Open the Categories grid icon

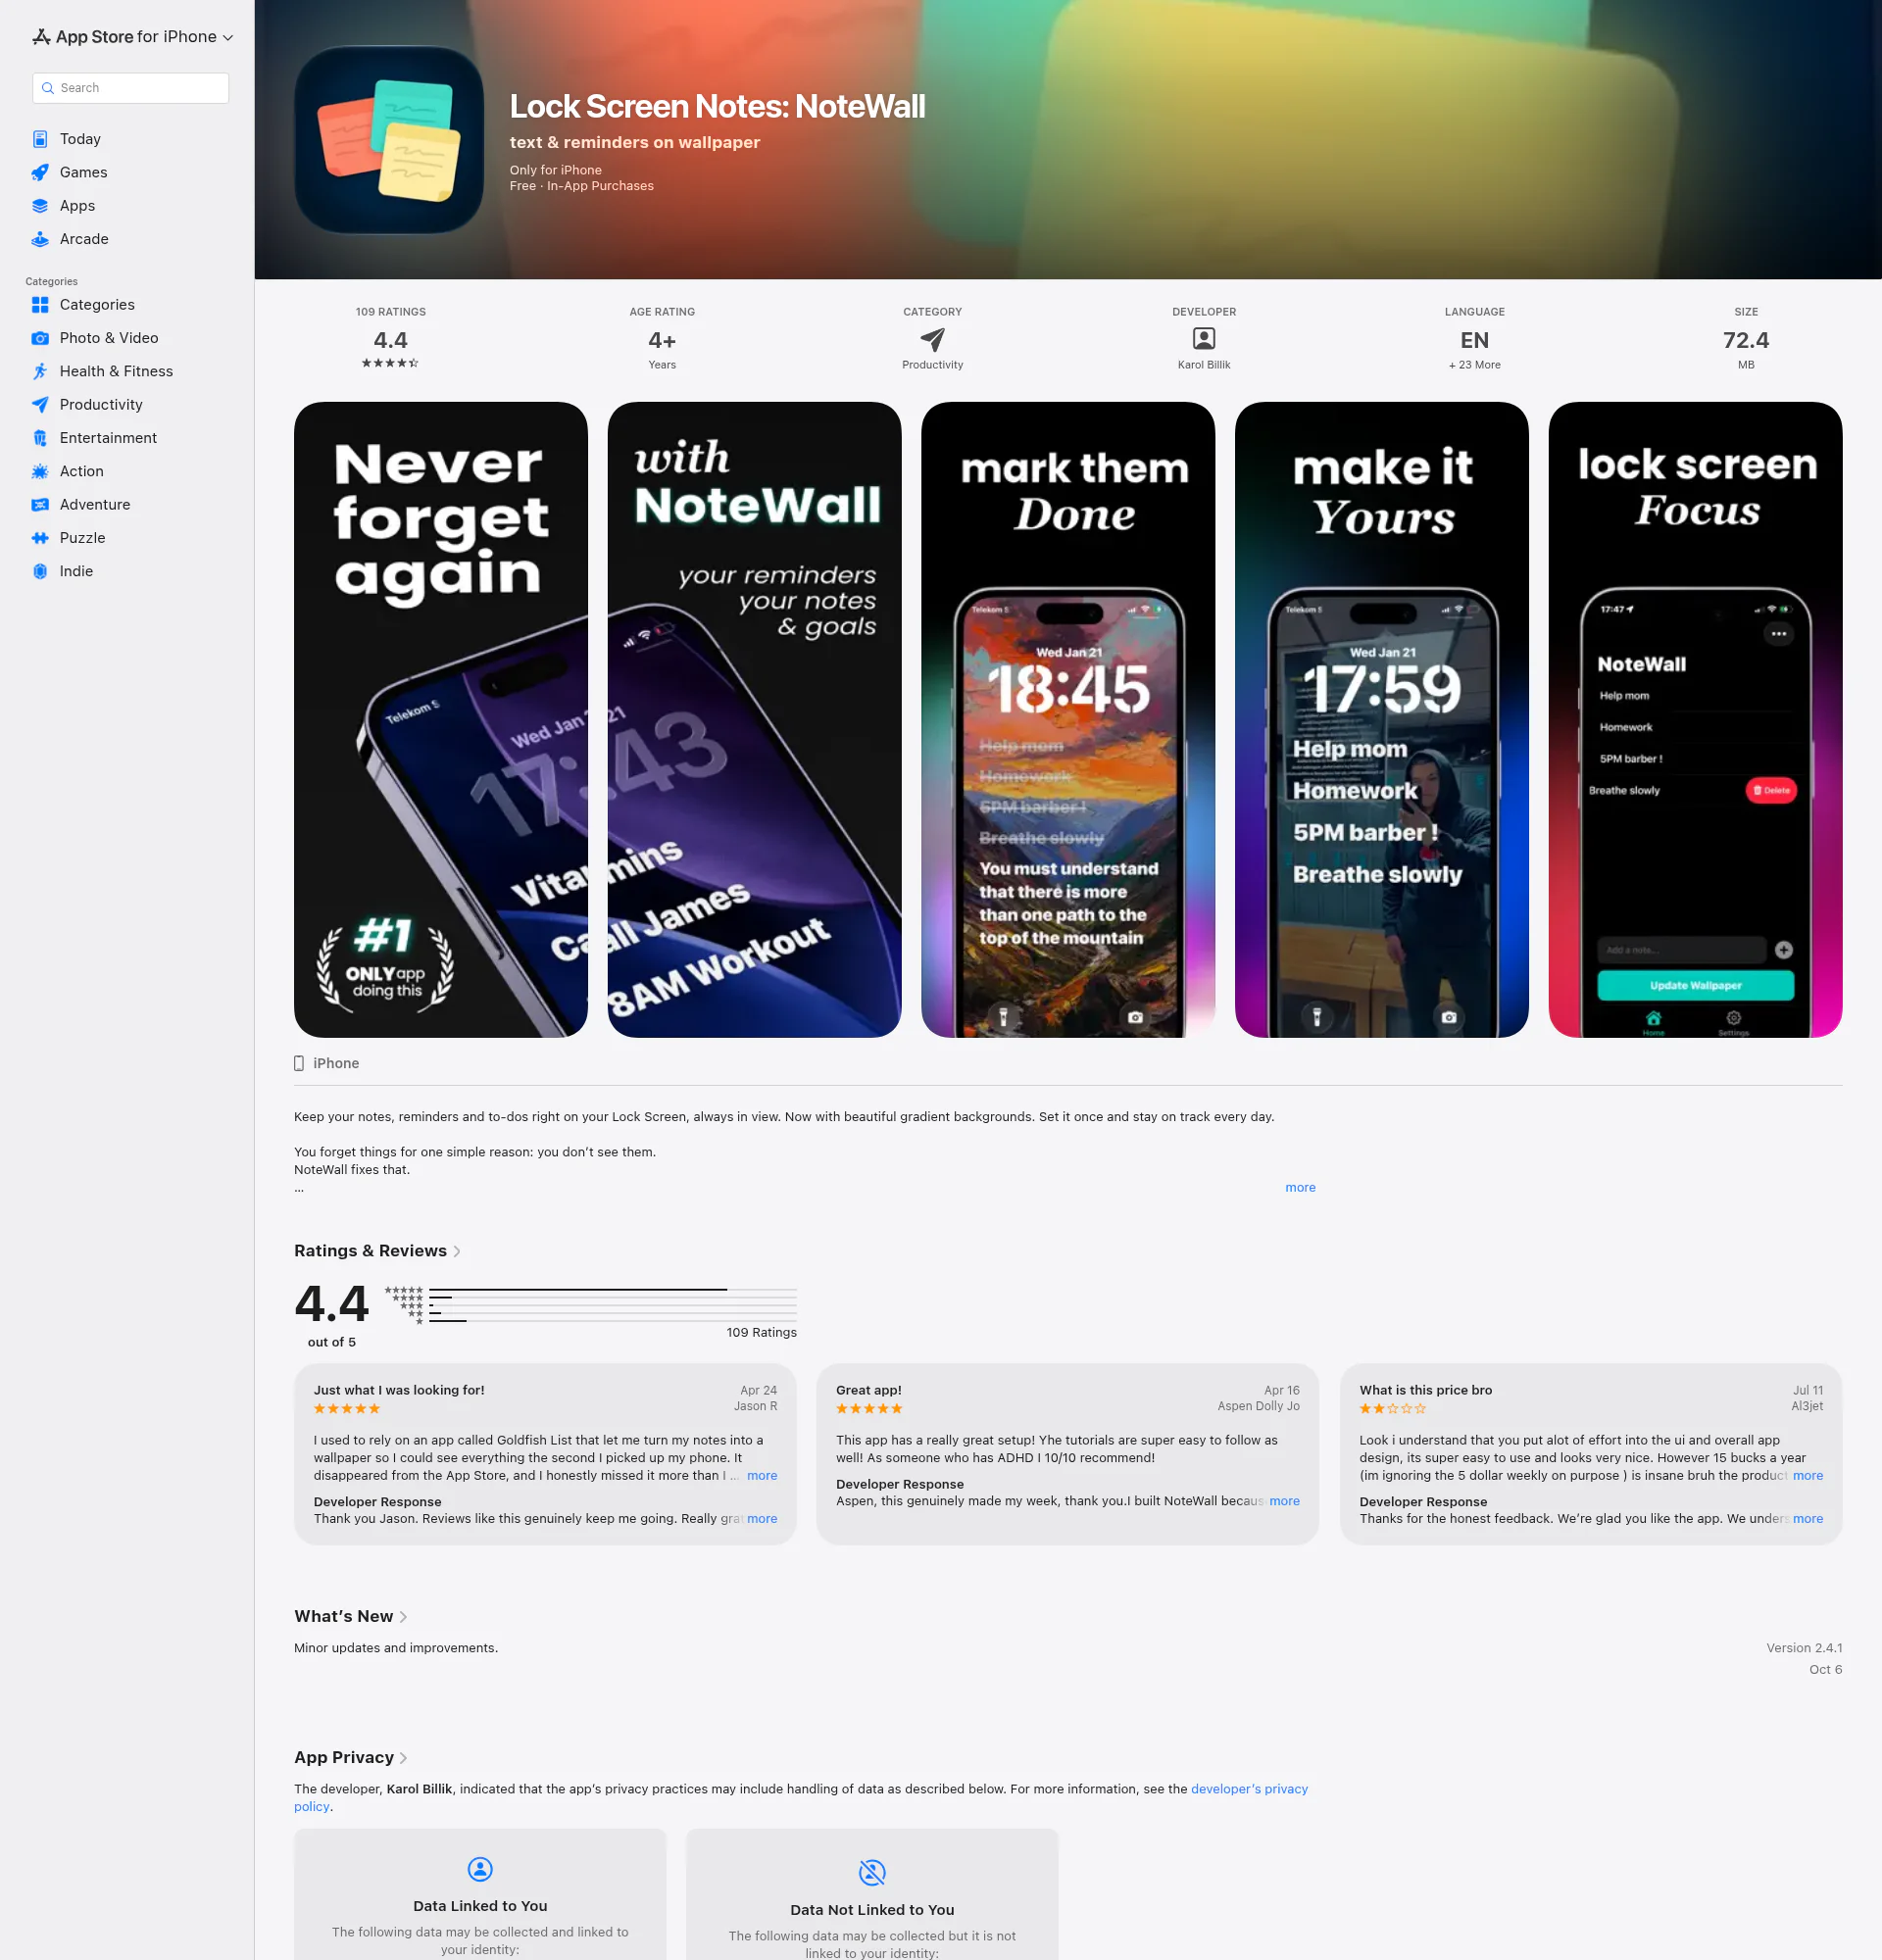40,305
